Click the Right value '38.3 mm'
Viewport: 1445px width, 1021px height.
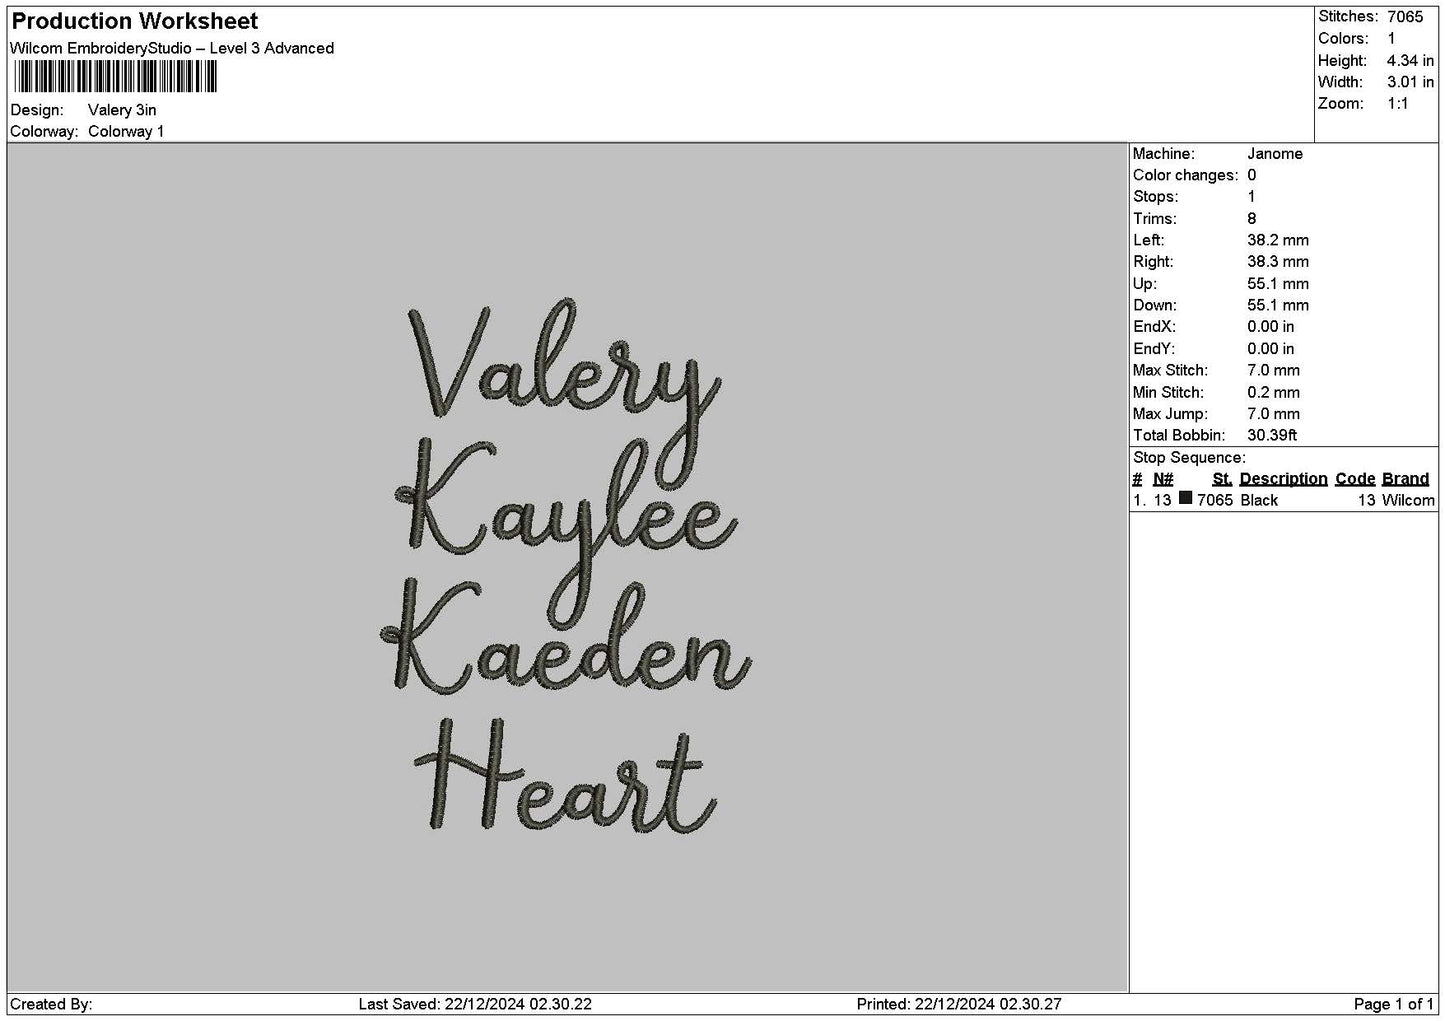(x=1278, y=262)
